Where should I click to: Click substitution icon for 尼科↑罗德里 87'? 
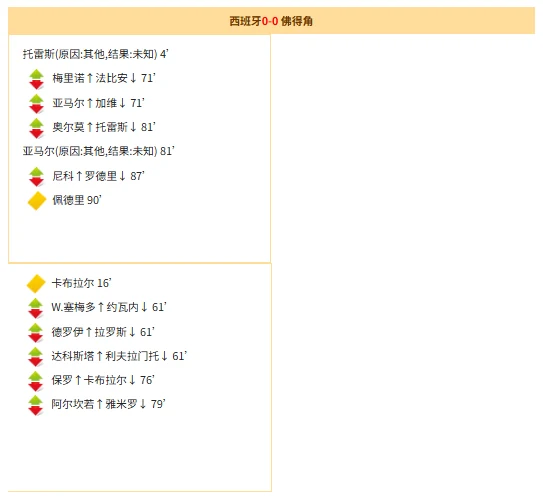coord(36,177)
